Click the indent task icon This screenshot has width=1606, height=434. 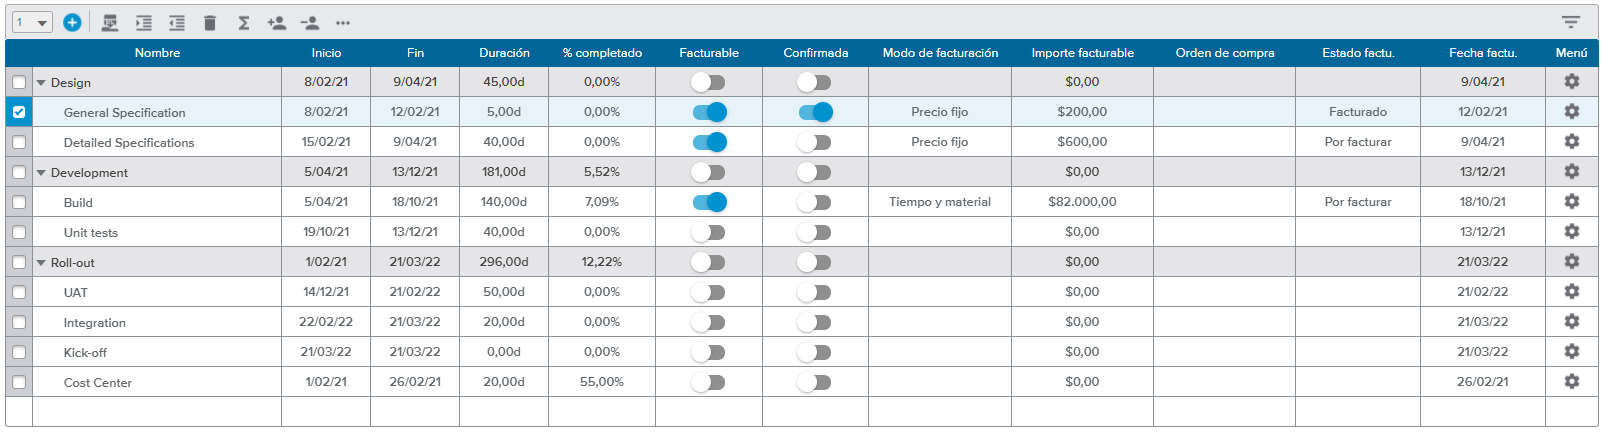(x=144, y=22)
